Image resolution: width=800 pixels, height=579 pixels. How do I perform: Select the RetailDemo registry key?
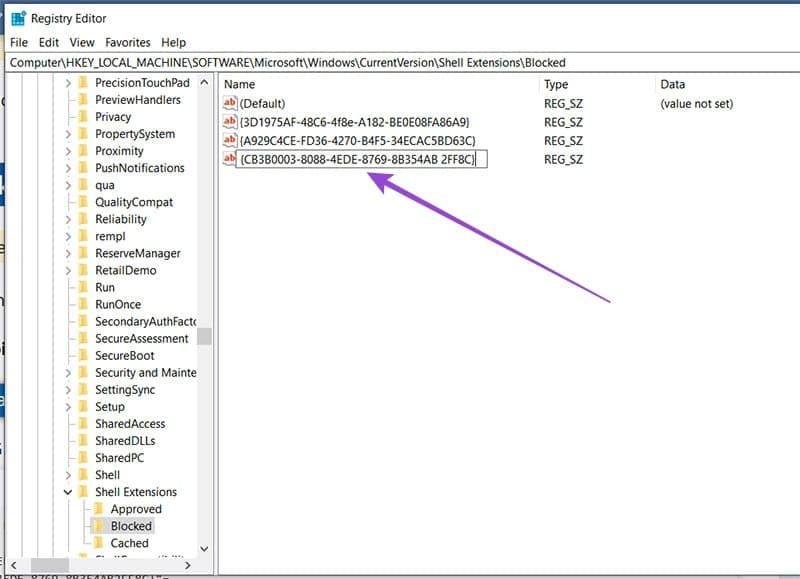point(126,270)
